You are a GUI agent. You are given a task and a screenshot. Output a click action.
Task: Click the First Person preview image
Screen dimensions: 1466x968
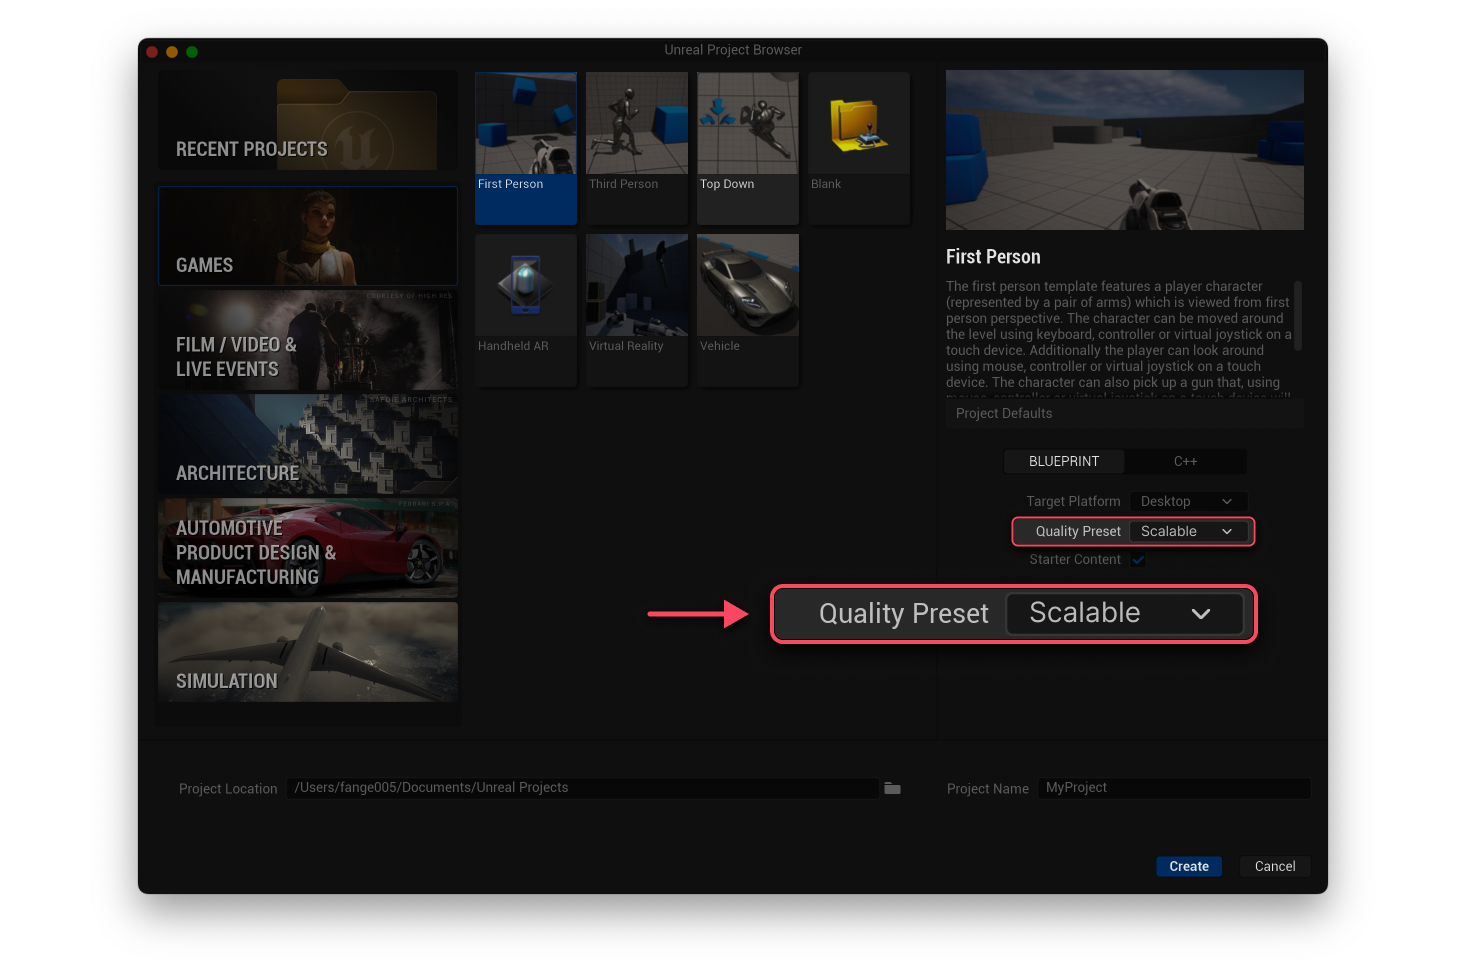click(x=1125, y=150)
